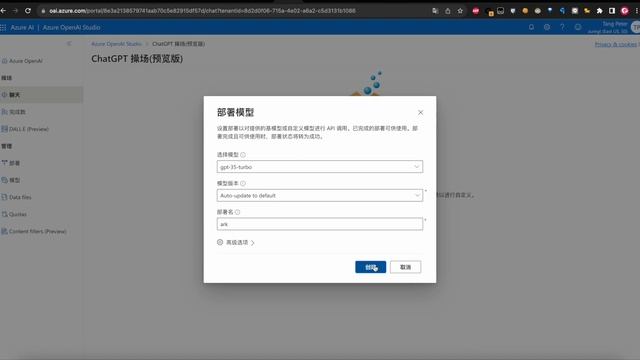The height and width of the screenshot is (360, 640).
Task: Click the orange circle extension icon
Action: pyautogui.click(x=525, y=11)
